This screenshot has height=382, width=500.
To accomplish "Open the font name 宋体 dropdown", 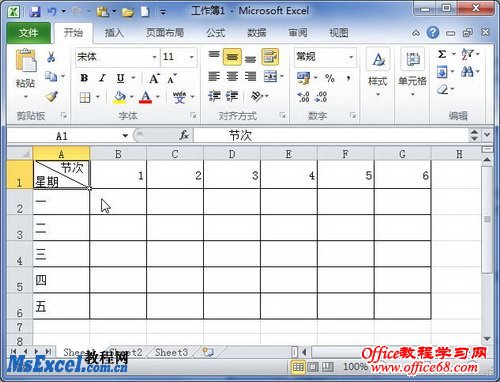I will (154, 57).
